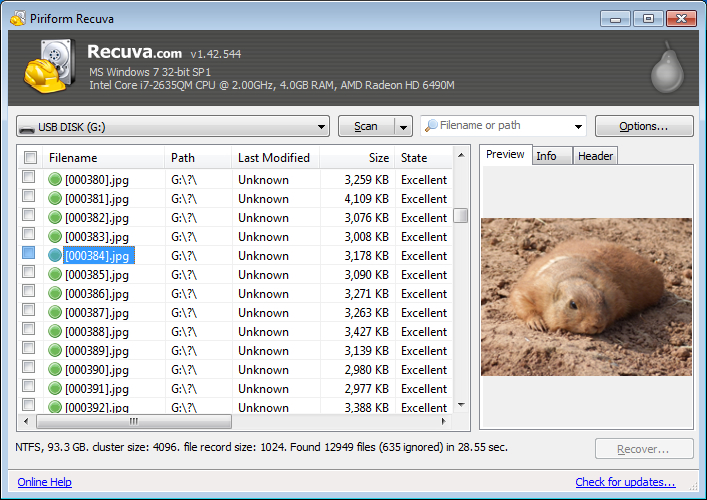
Task: Expand the Scan button dropdown arrow
Action: click(x=403, y=127)
